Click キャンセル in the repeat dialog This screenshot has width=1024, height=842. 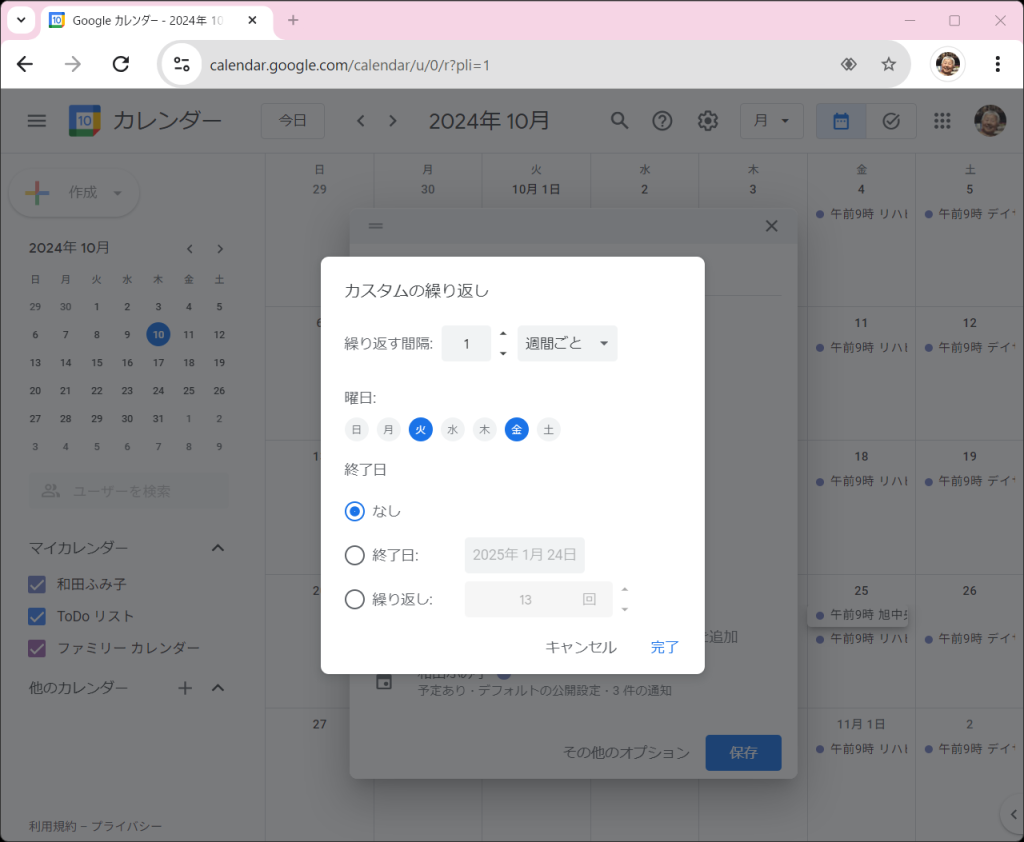click(x=580, y=647)
